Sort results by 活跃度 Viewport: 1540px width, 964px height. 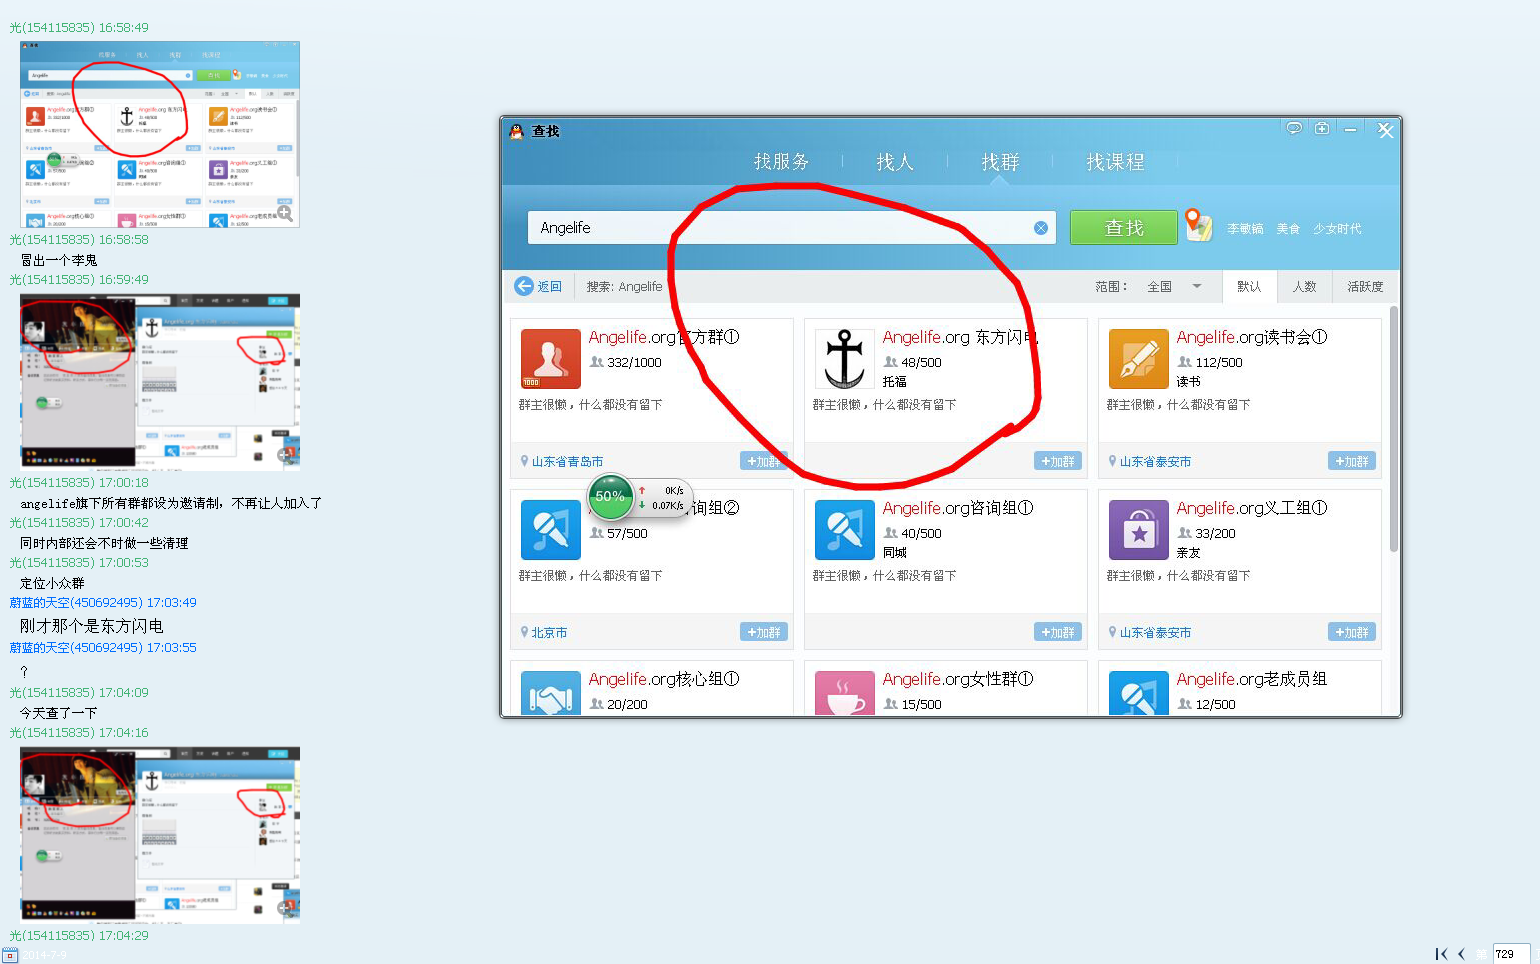(x=1364, y=287)
